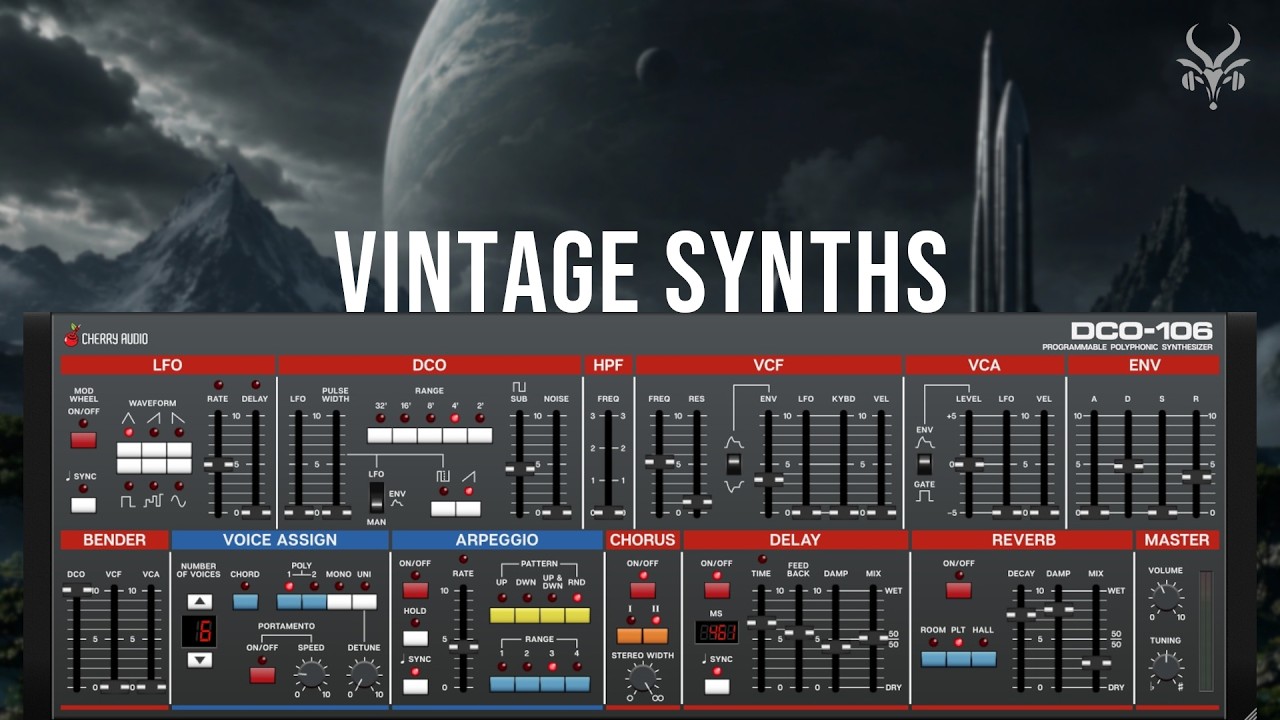Toggle the Arpeggio Hold button
This screenshot has width=1280, height=720.
[x=415, y=638]
